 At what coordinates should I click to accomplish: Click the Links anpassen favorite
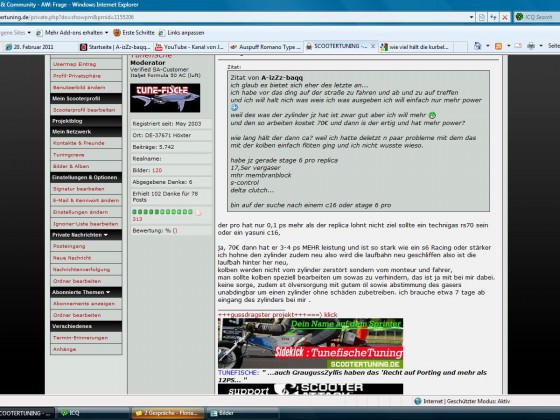[186, 33]
